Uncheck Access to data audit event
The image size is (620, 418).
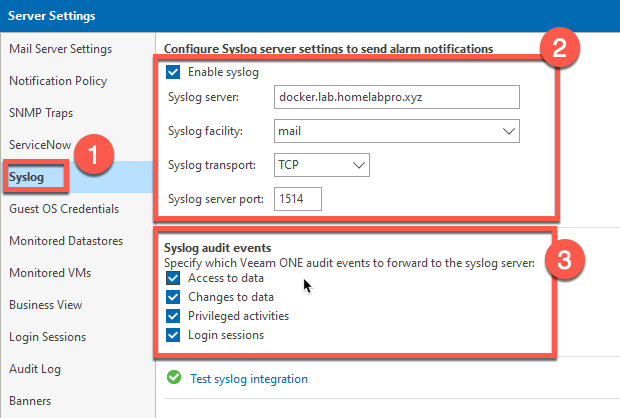174,278
